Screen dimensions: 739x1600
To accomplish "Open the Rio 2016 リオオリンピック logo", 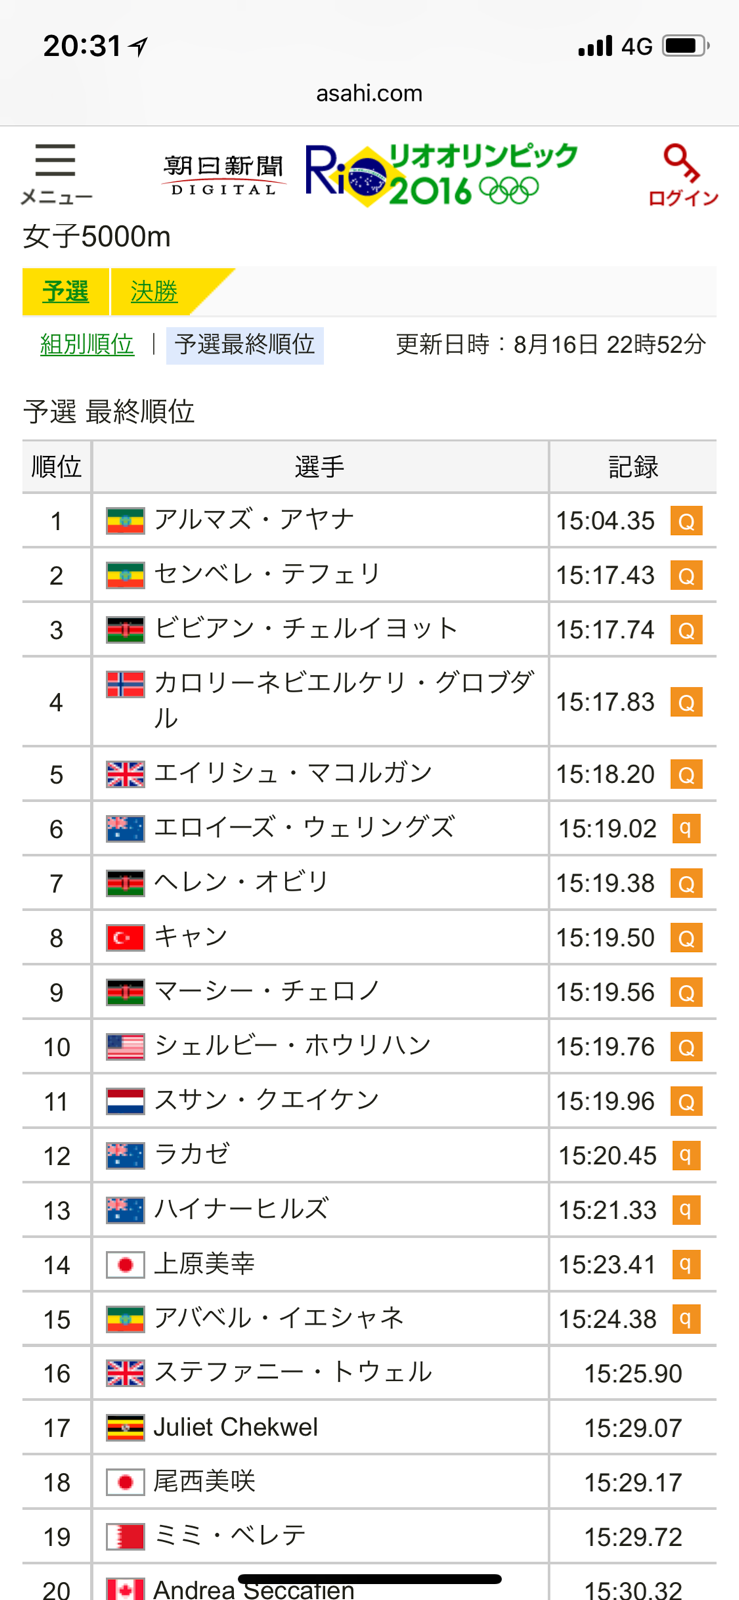I will [x=441, y=174].
